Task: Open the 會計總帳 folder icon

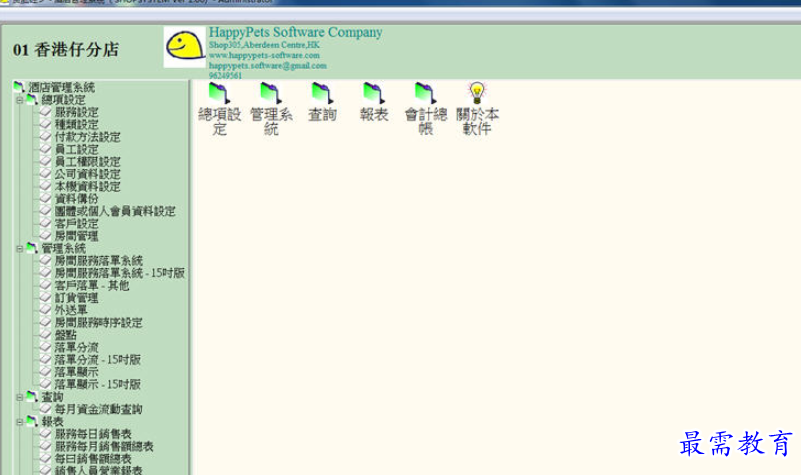Action: pyautogui.click(x=425, y=93)
